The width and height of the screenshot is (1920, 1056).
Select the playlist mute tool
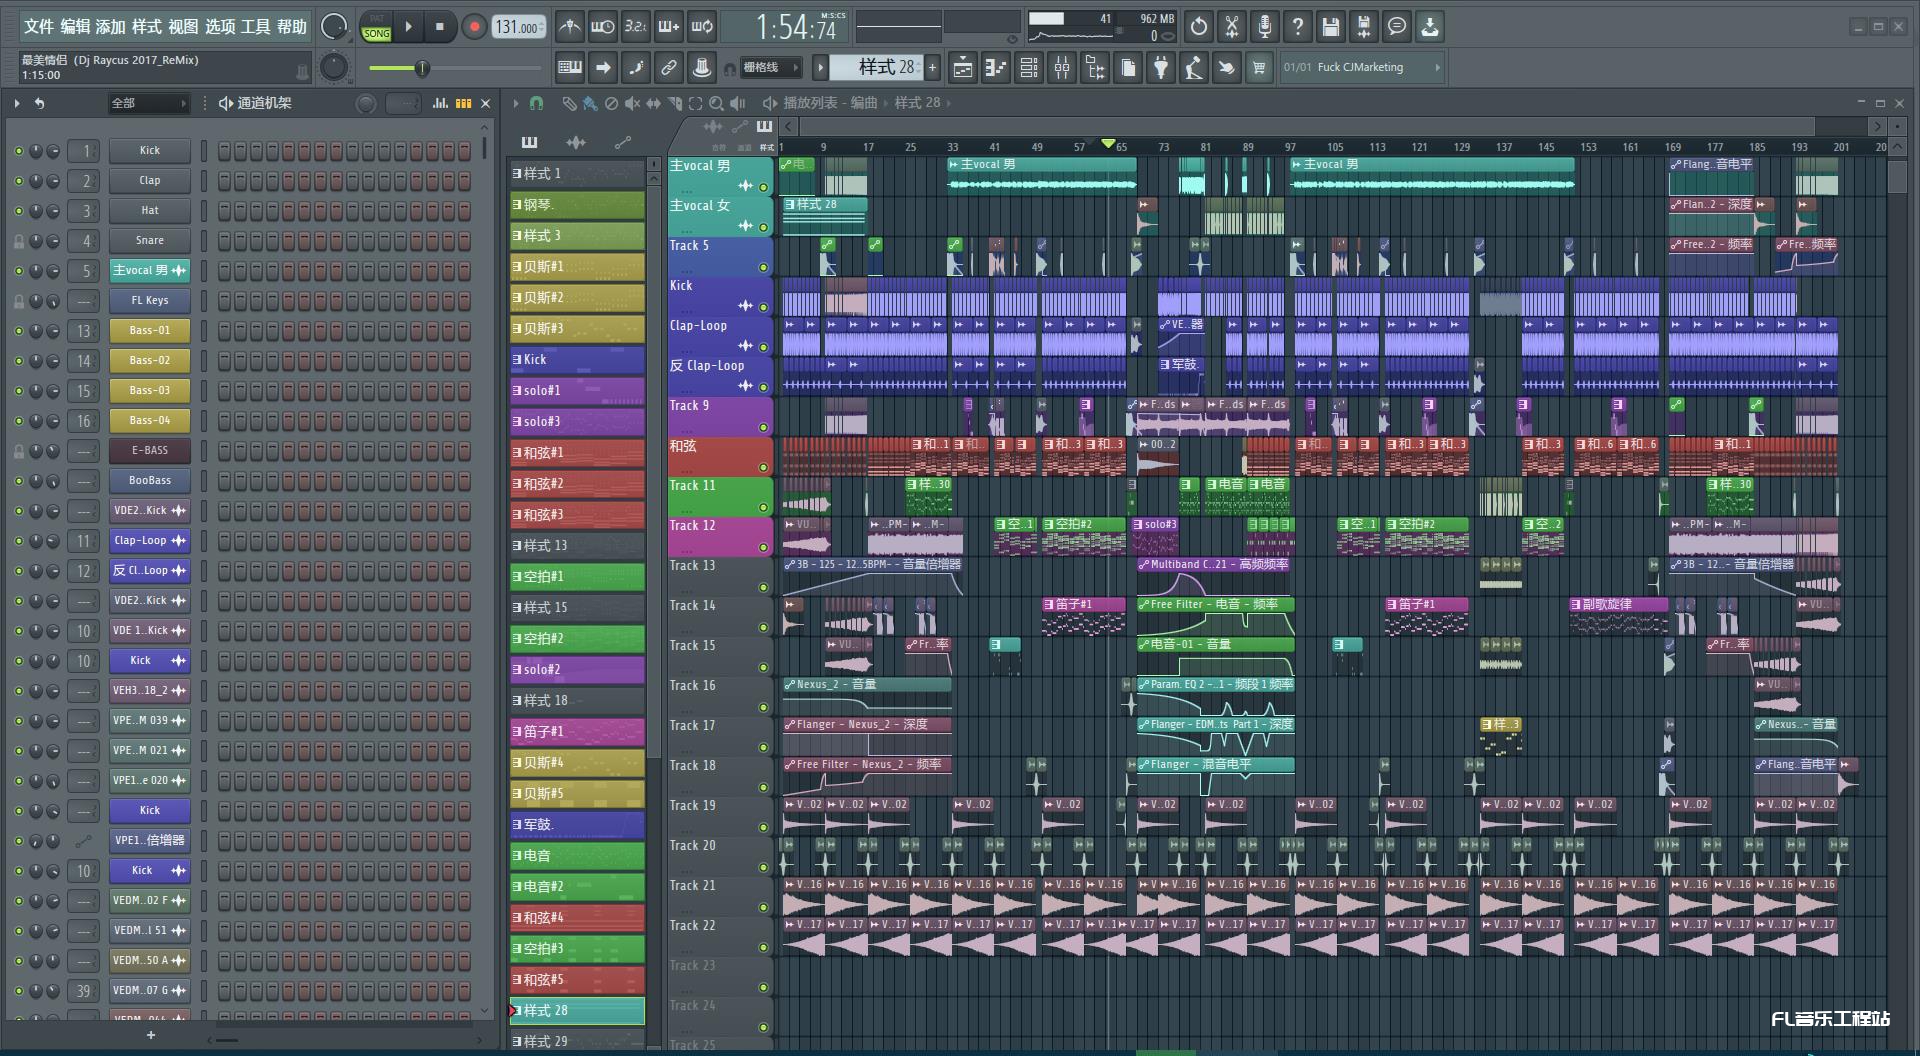(632, 103)
